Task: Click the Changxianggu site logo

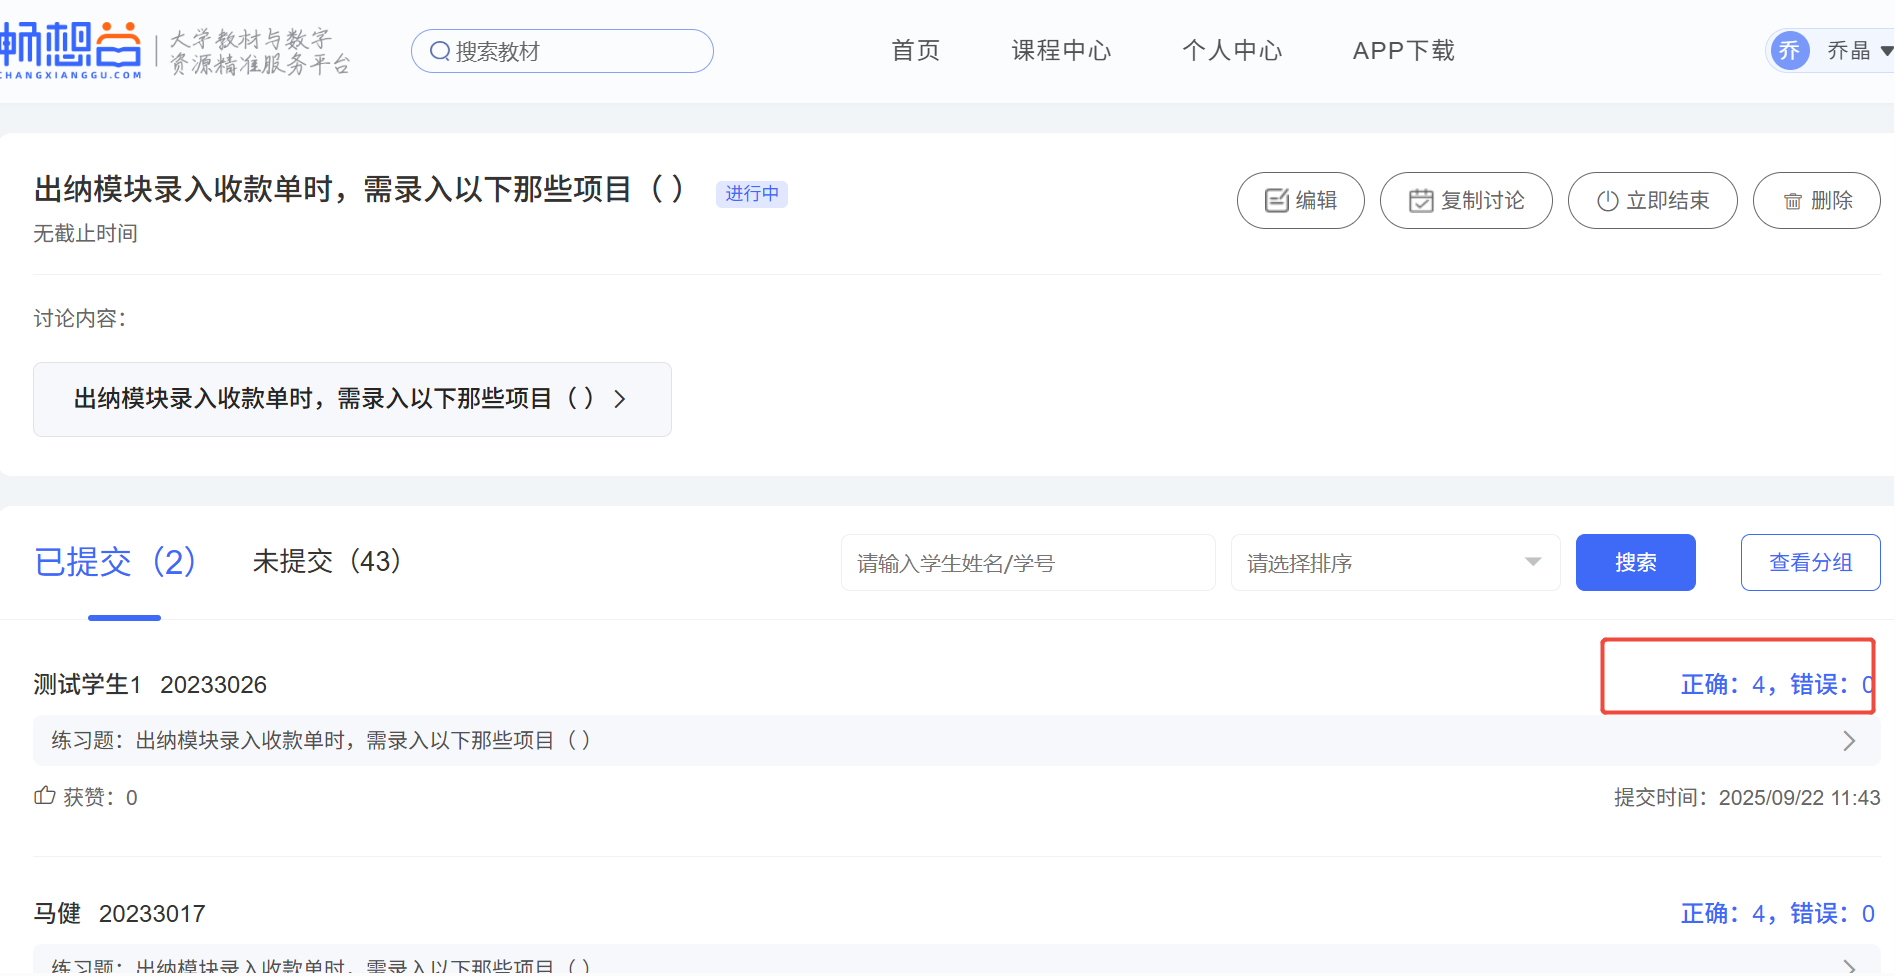Action: pyautogui.click(x=72, y=50)
